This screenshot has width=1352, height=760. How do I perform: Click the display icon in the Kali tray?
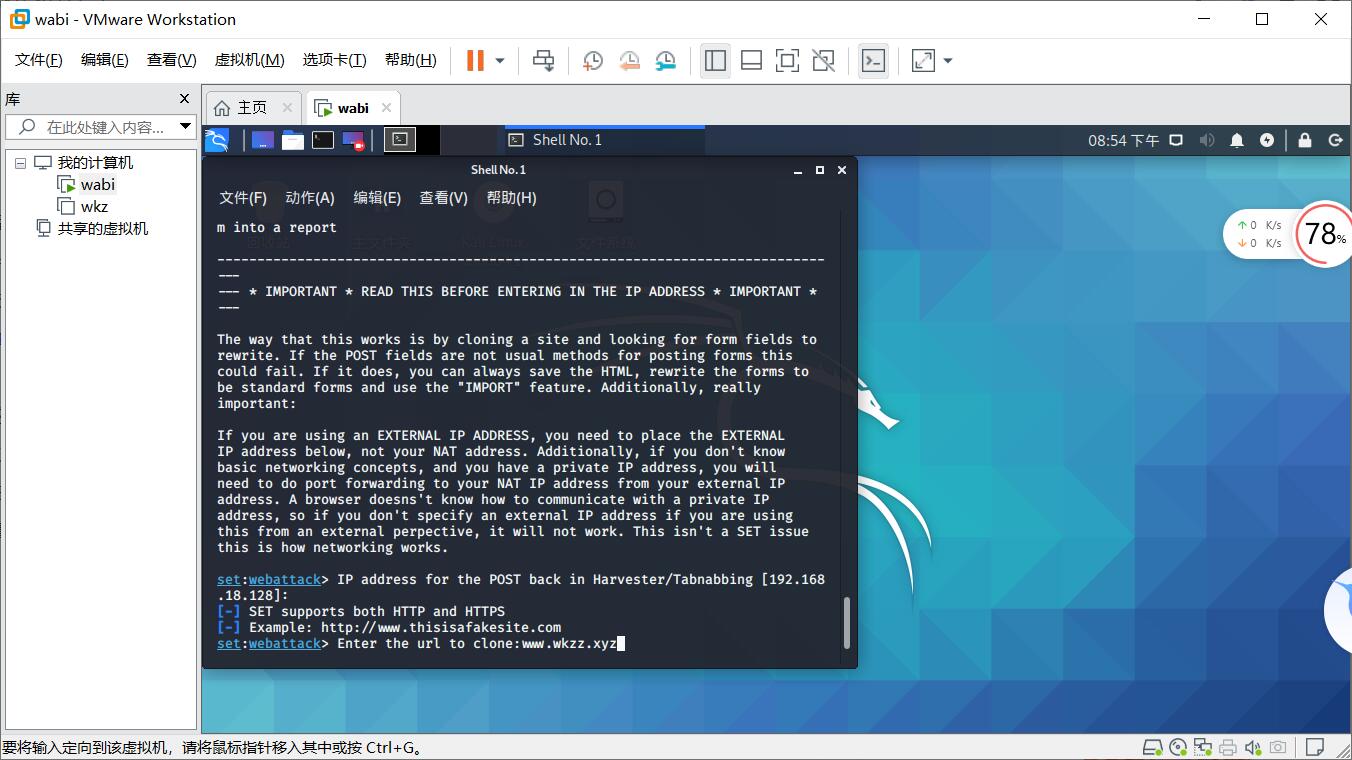tap(1177, 140)
